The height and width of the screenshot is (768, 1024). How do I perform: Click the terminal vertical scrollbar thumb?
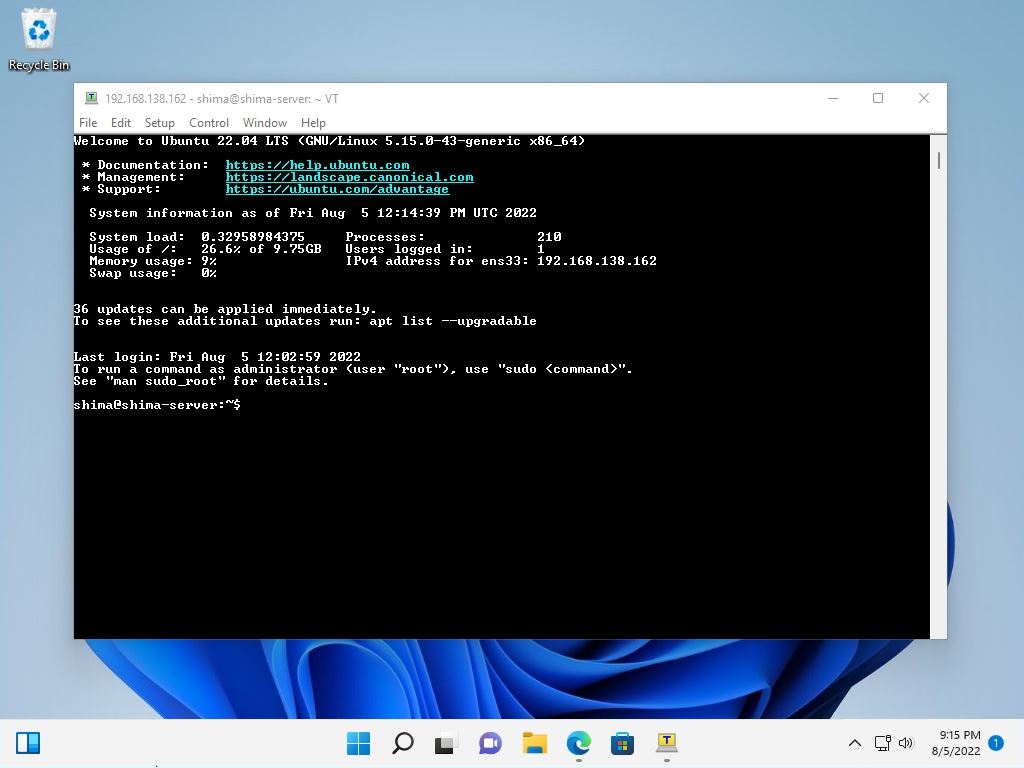coord(938,160)
